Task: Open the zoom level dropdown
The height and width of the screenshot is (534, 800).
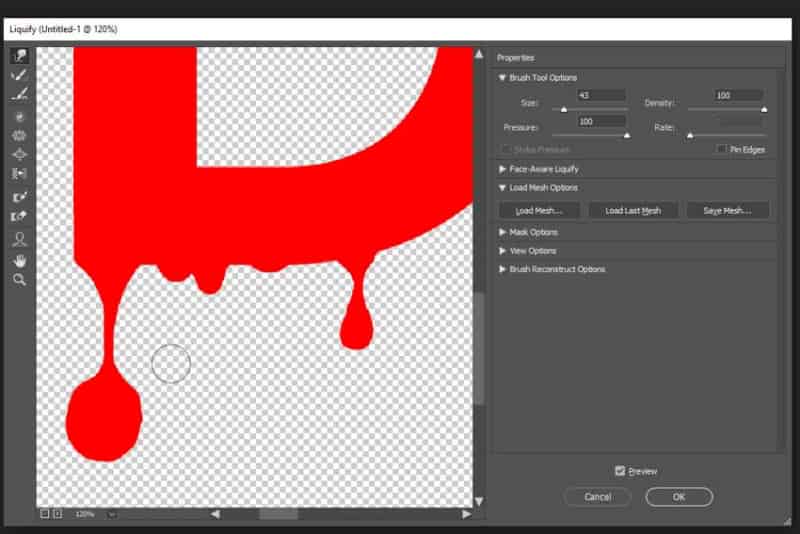Action: coord(111,514)
